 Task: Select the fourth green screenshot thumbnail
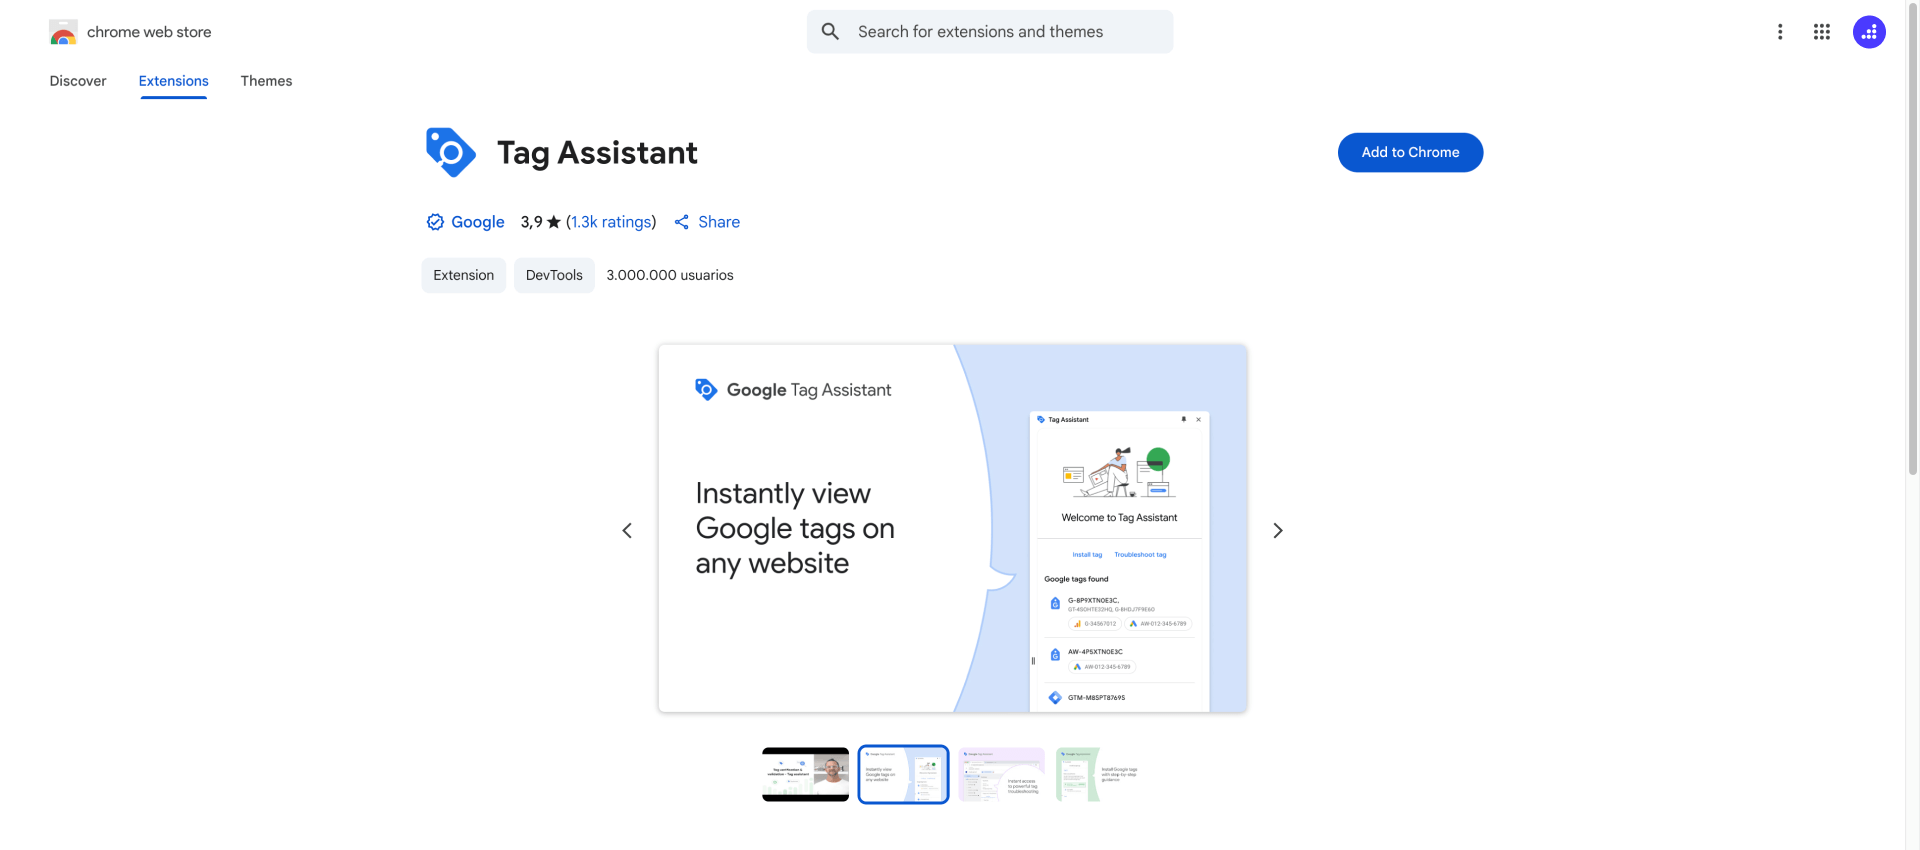pos(1099,774)
